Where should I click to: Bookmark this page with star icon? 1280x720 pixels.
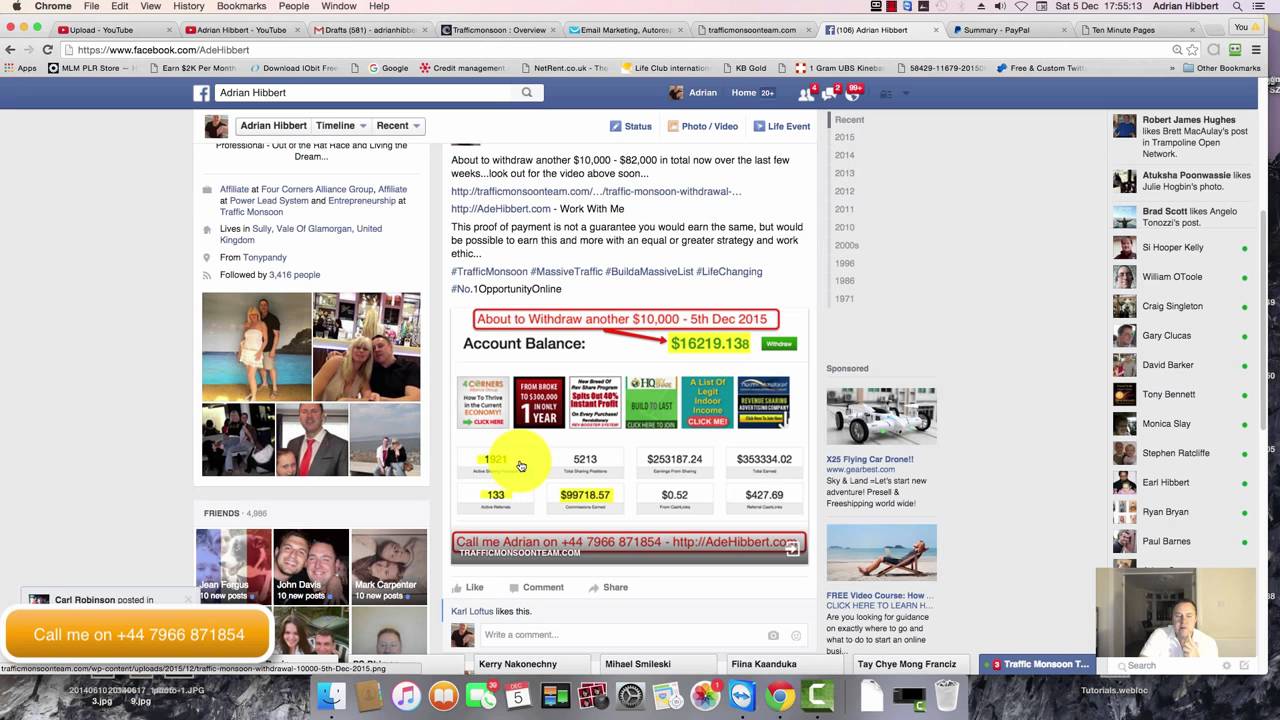pyautogui.click(x=1192, y=50)
